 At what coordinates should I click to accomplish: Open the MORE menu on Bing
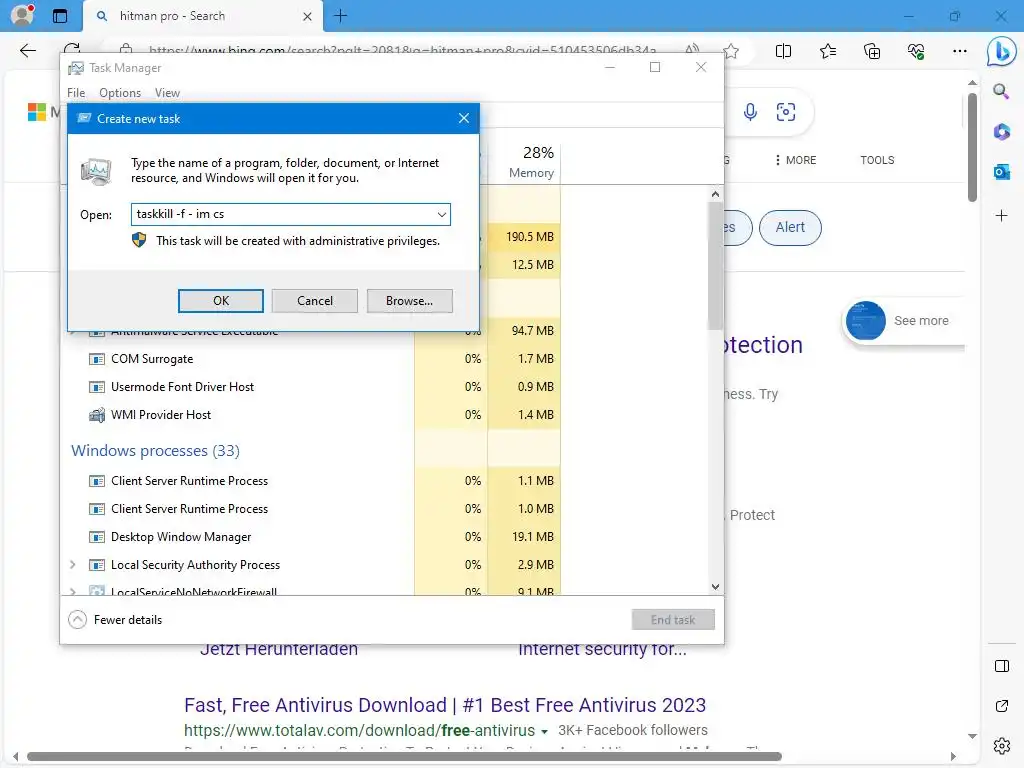point(795,160)
